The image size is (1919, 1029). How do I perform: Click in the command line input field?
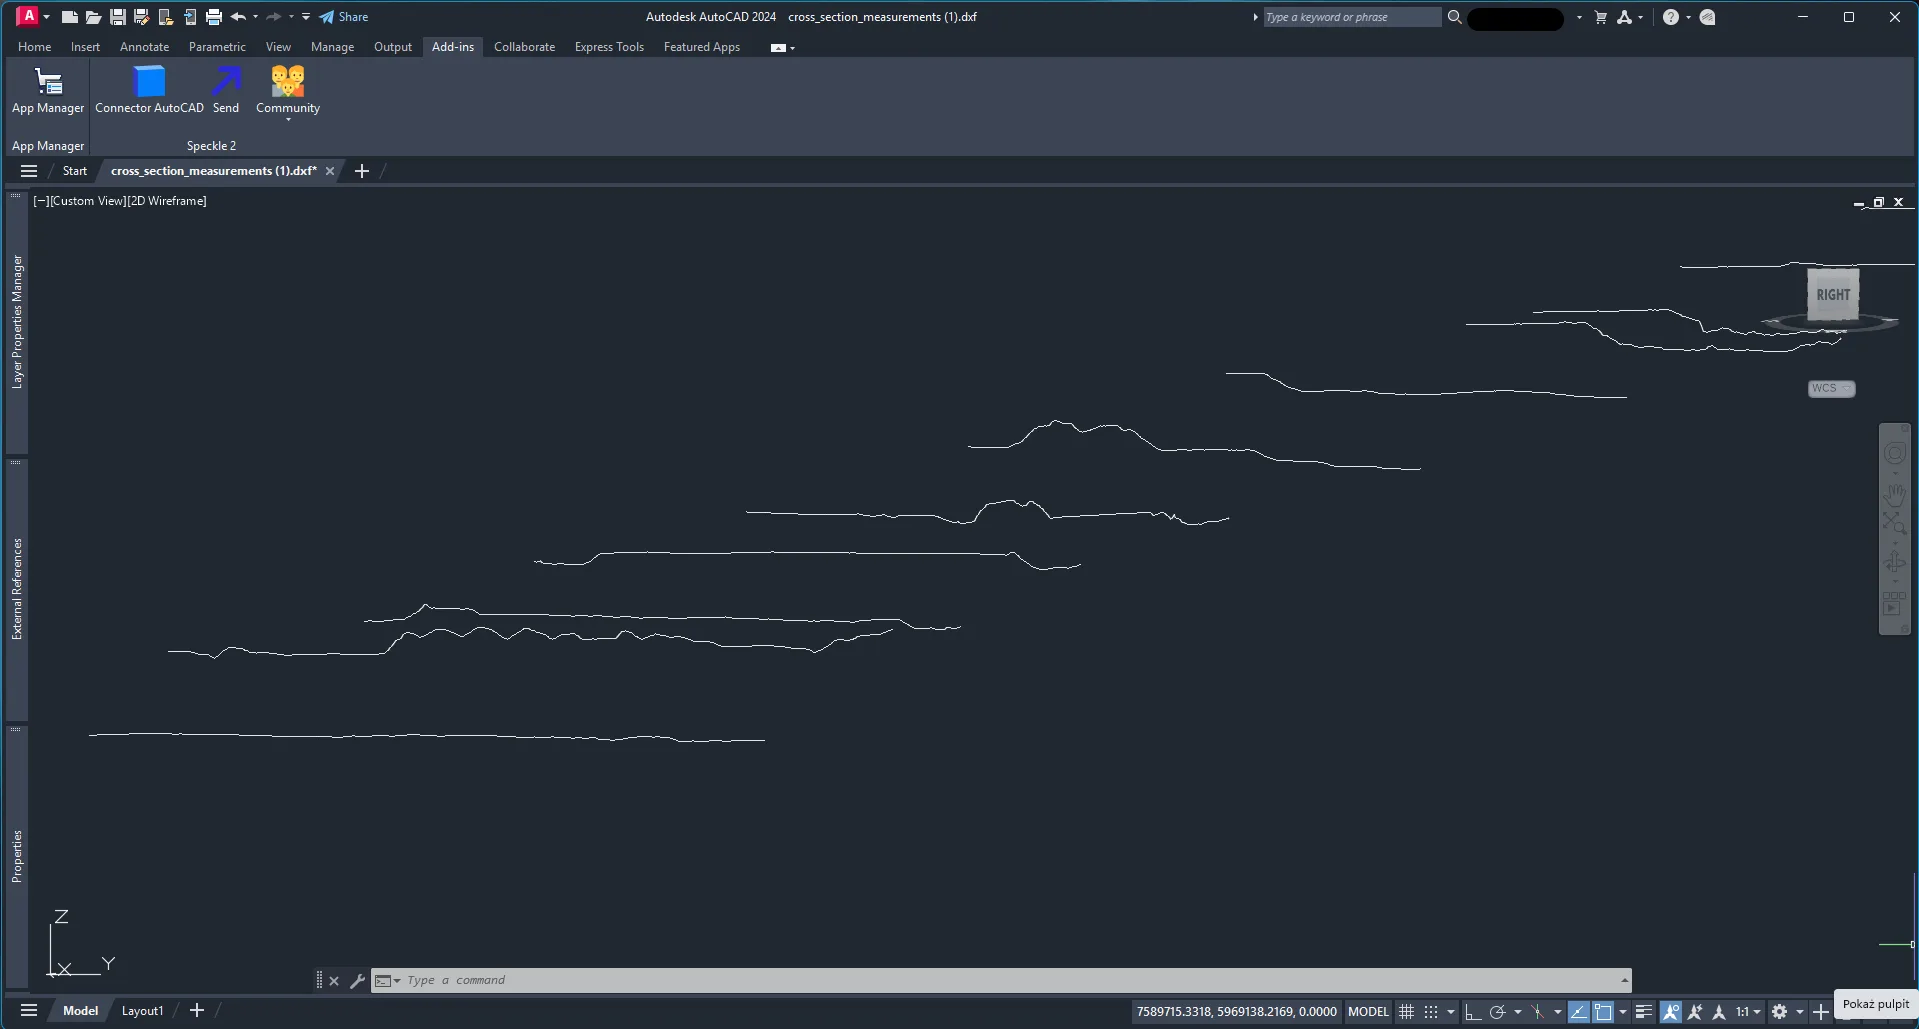click(1000, 981)
